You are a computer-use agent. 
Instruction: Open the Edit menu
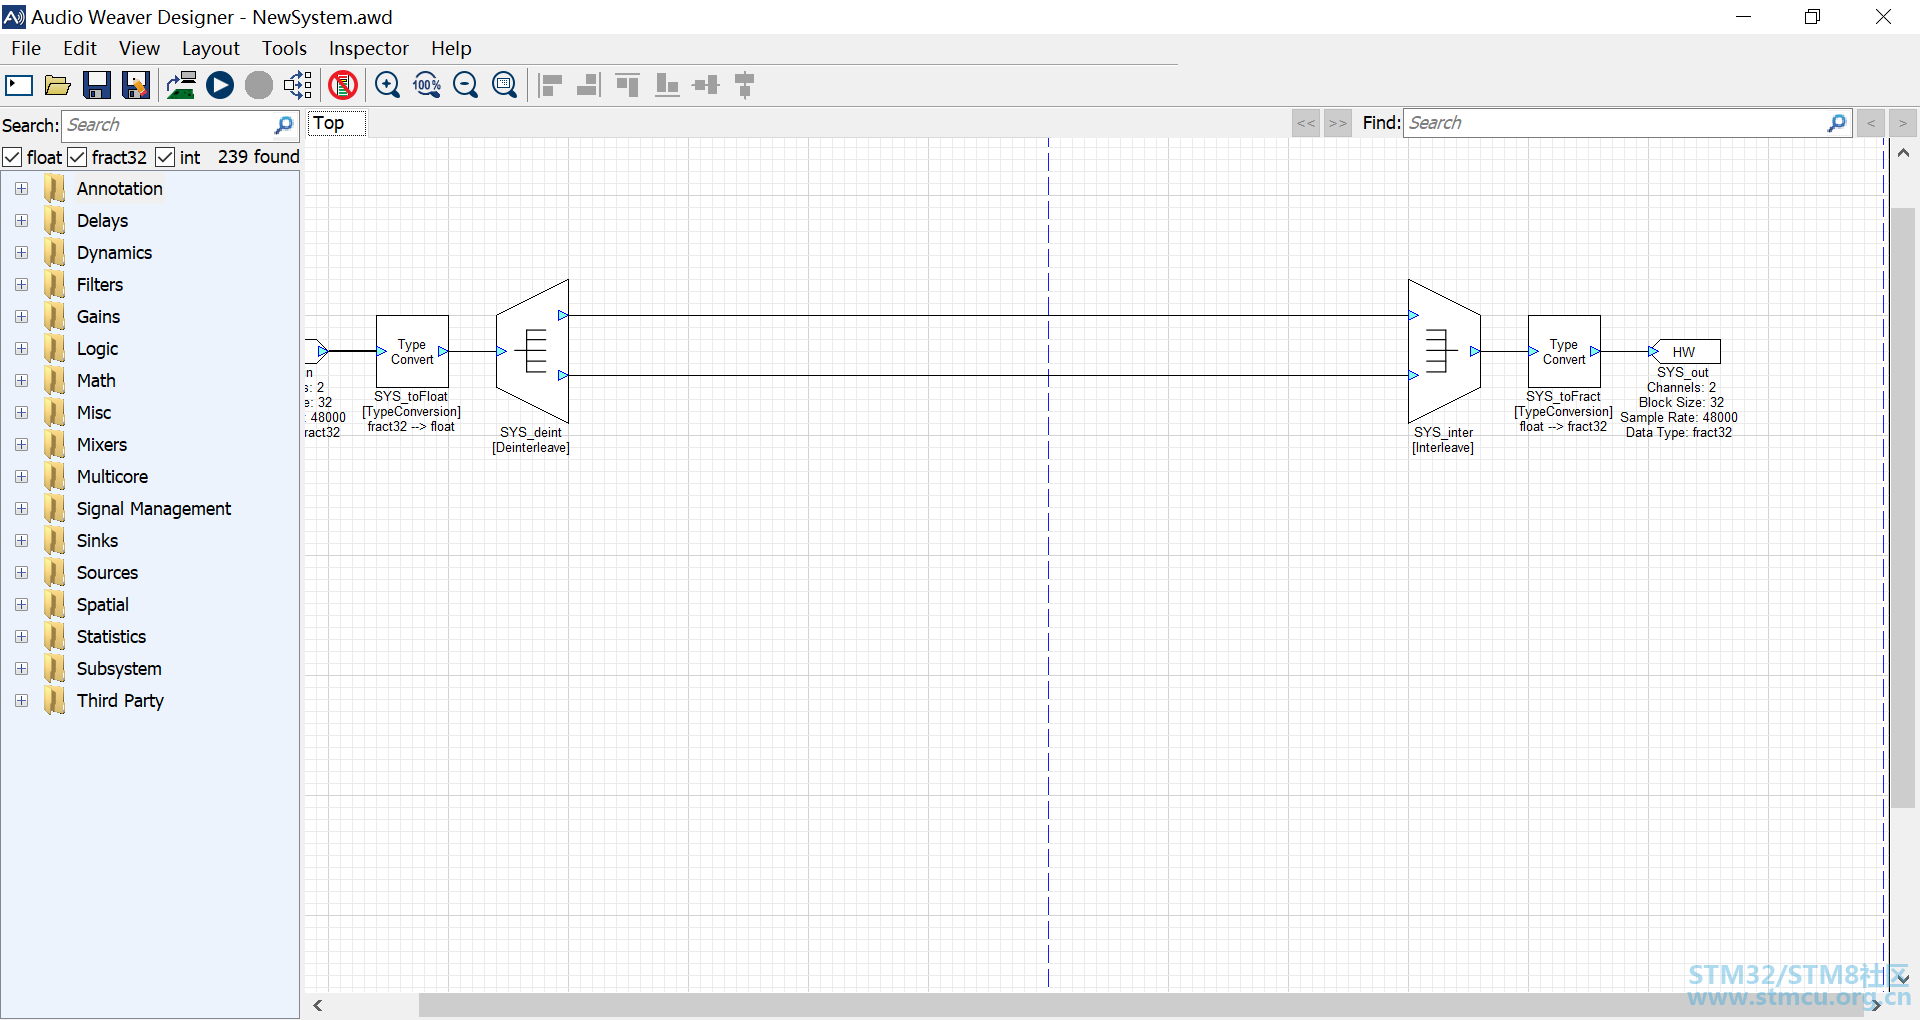pyautogui.click(x=80, y=48)
